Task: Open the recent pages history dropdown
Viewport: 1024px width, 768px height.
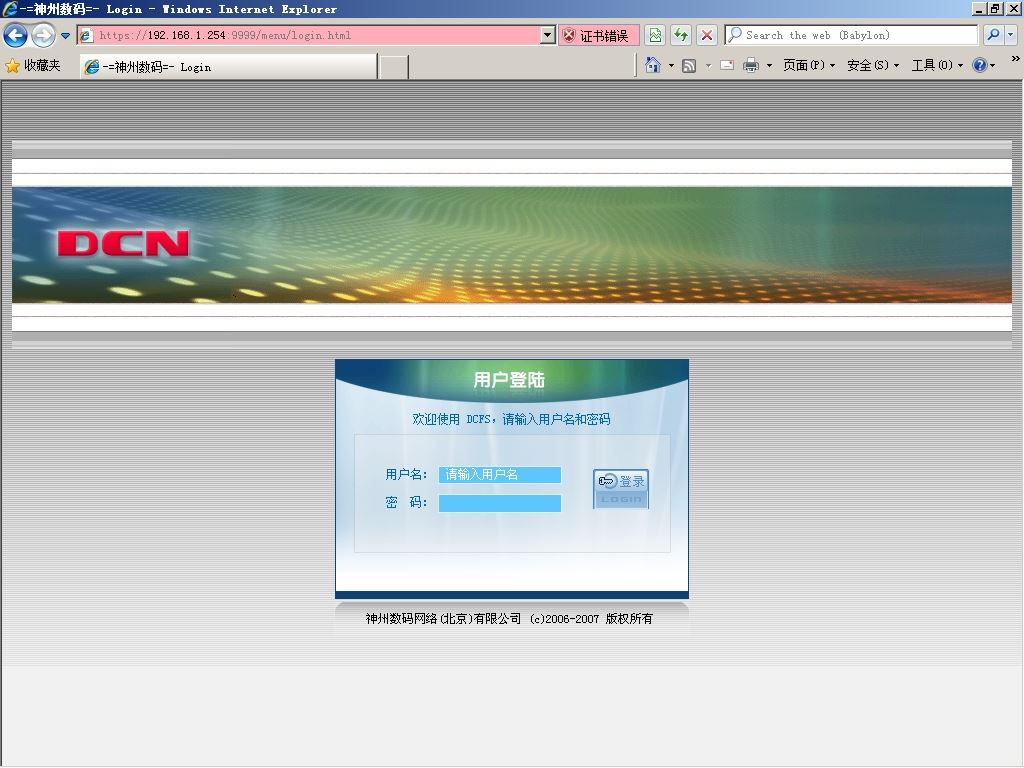Action: (x=65, y=36)
